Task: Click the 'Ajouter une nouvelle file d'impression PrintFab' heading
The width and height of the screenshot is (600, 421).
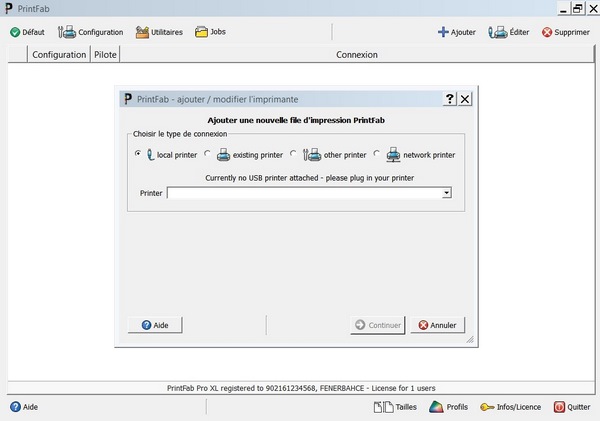Action: (296, 120)
